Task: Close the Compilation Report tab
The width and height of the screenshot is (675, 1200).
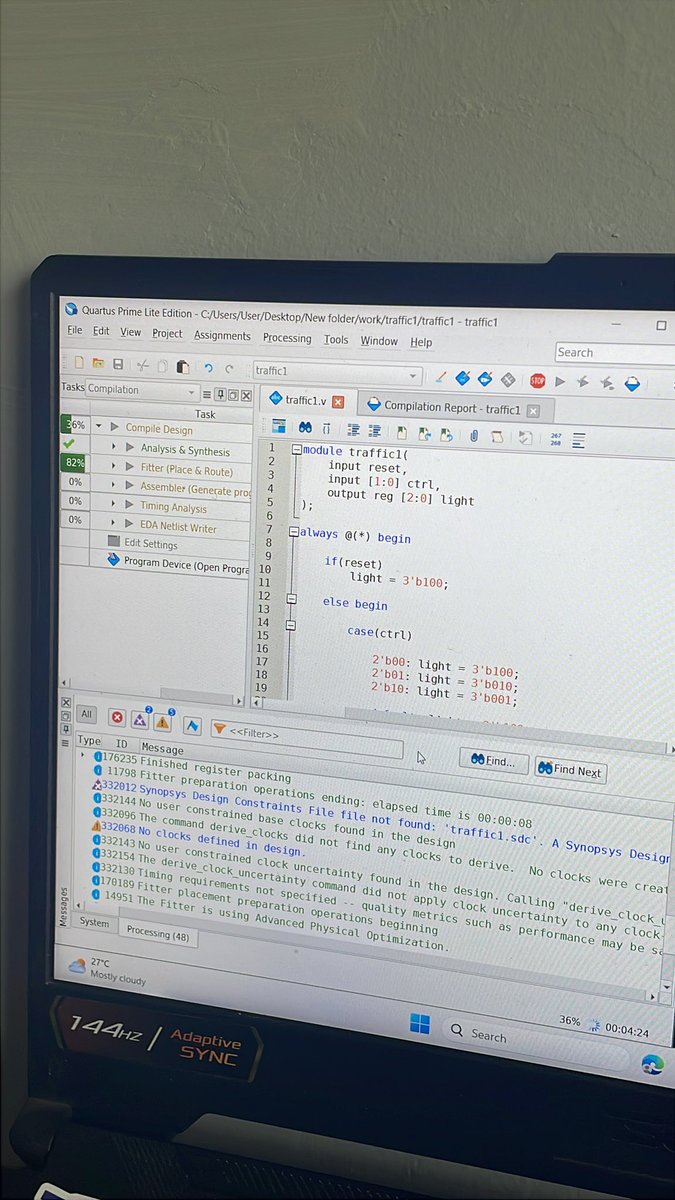Action: pyautogui.click(x=533, y=411)
